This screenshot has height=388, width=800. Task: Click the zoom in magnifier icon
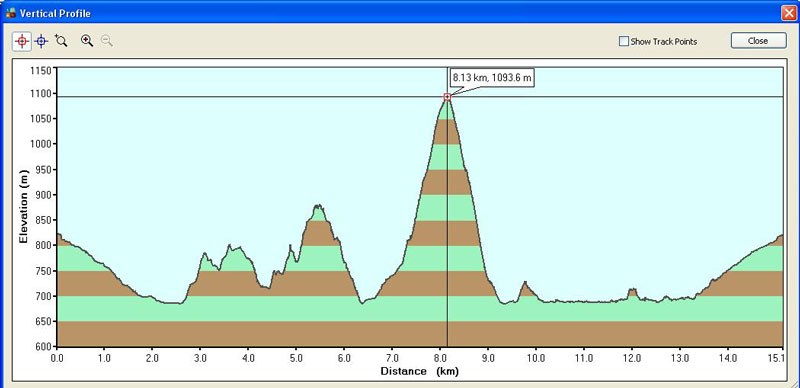pos(87,41)
